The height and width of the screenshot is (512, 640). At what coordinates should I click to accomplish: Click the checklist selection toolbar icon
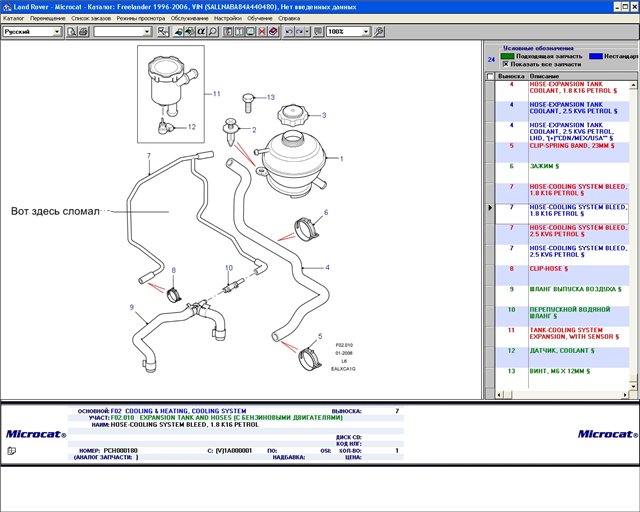click(x=163, y=31)
